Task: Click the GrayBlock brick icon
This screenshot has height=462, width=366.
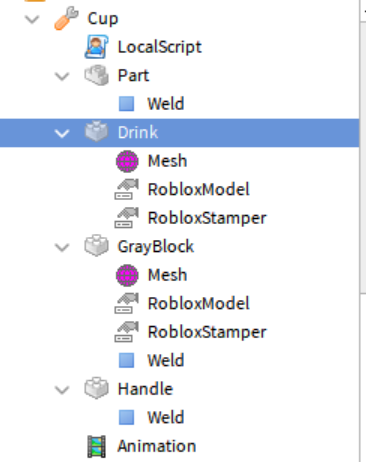Action: pyautogui.click(x=96, y=246)
